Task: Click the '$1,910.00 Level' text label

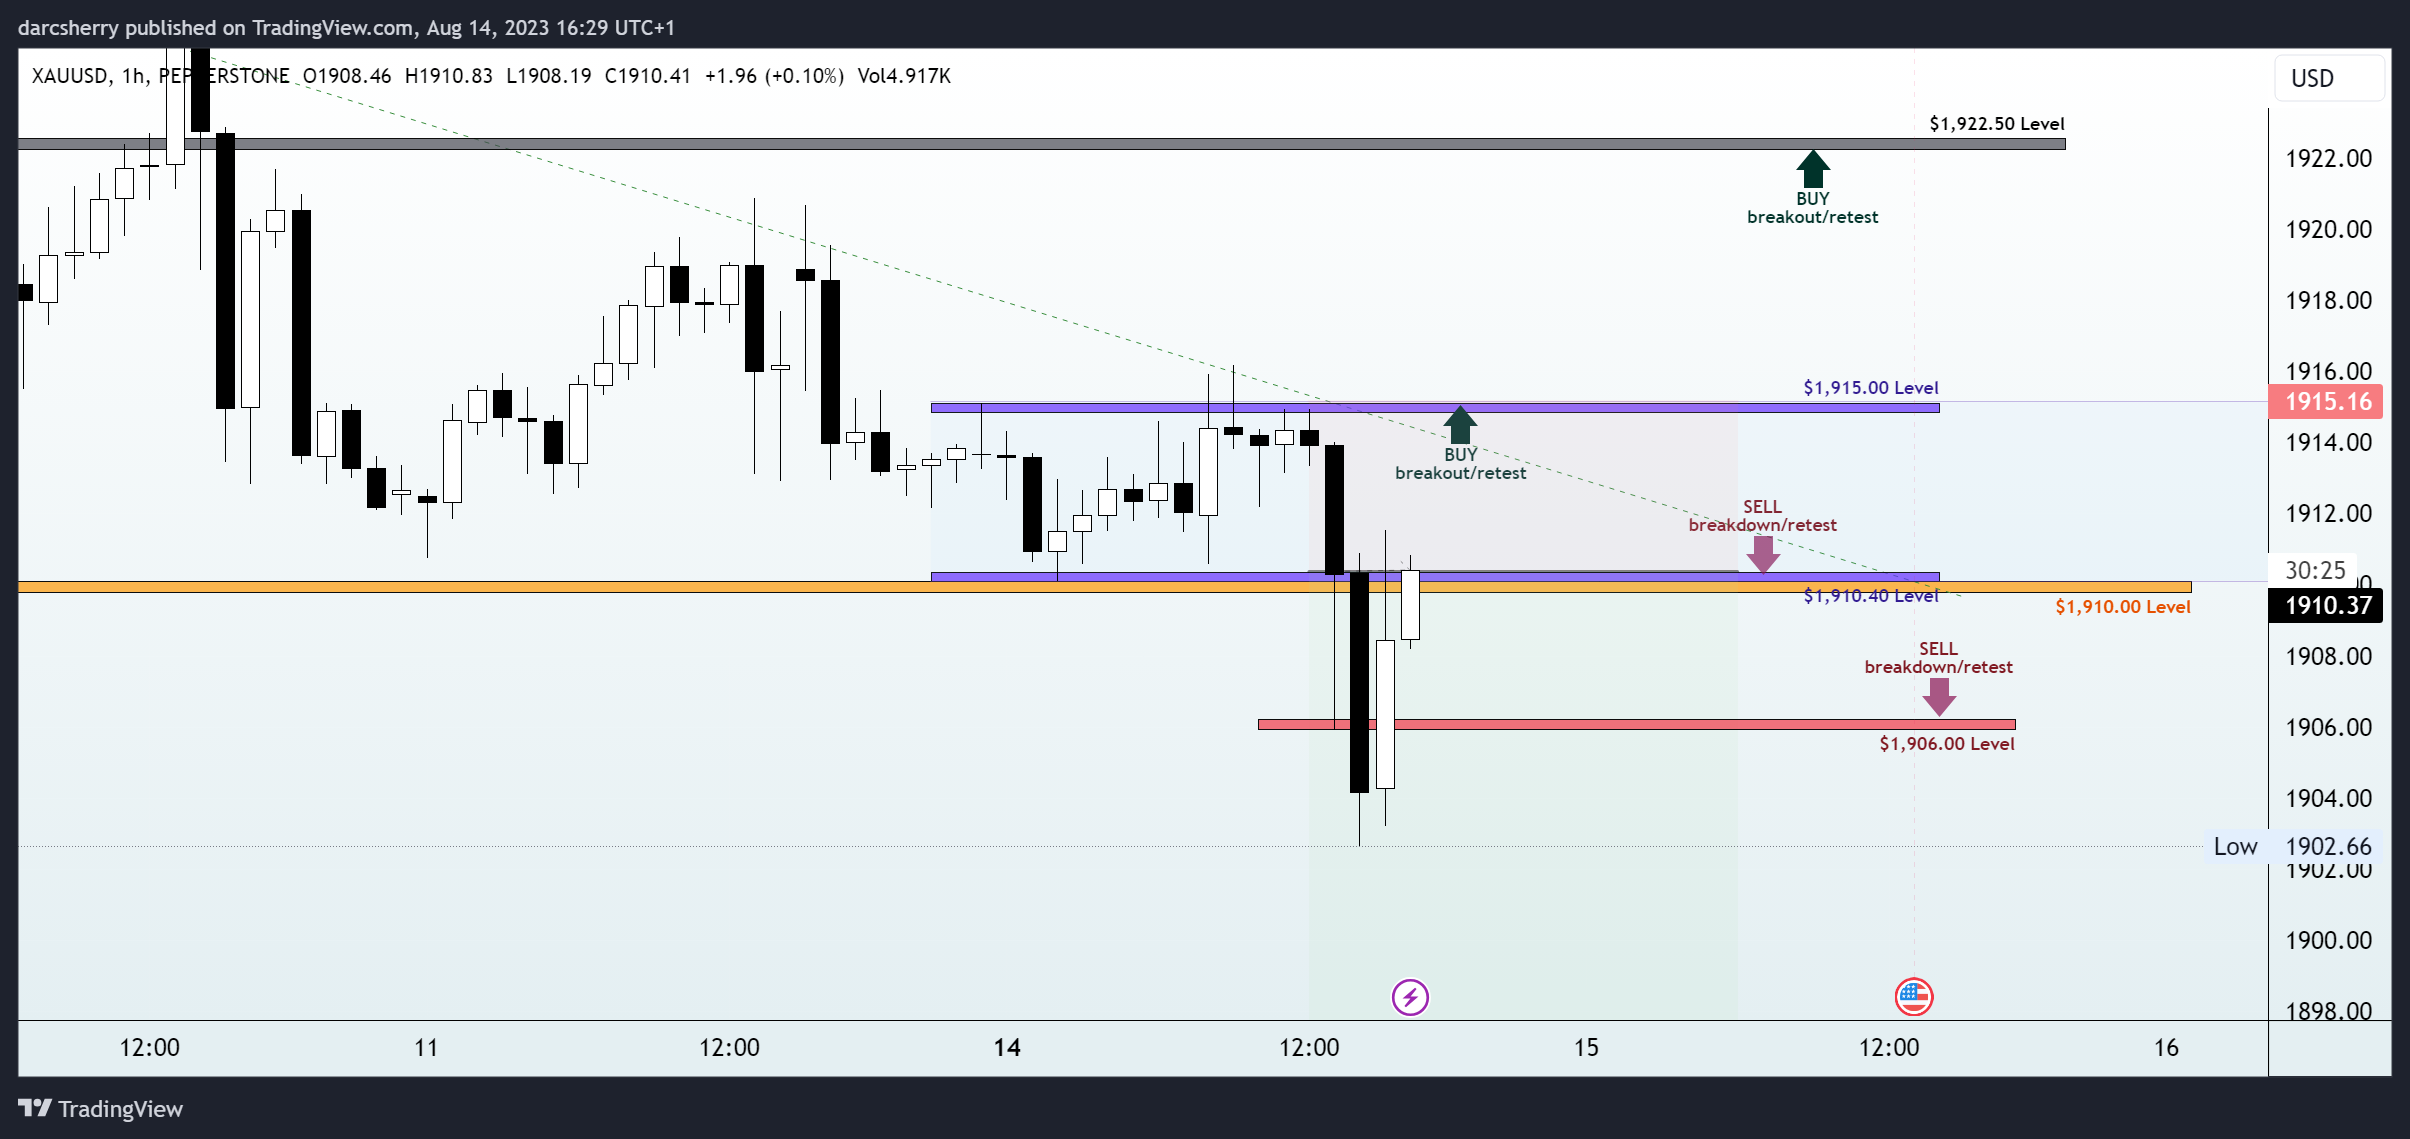Action: [x=2123, y=607]
